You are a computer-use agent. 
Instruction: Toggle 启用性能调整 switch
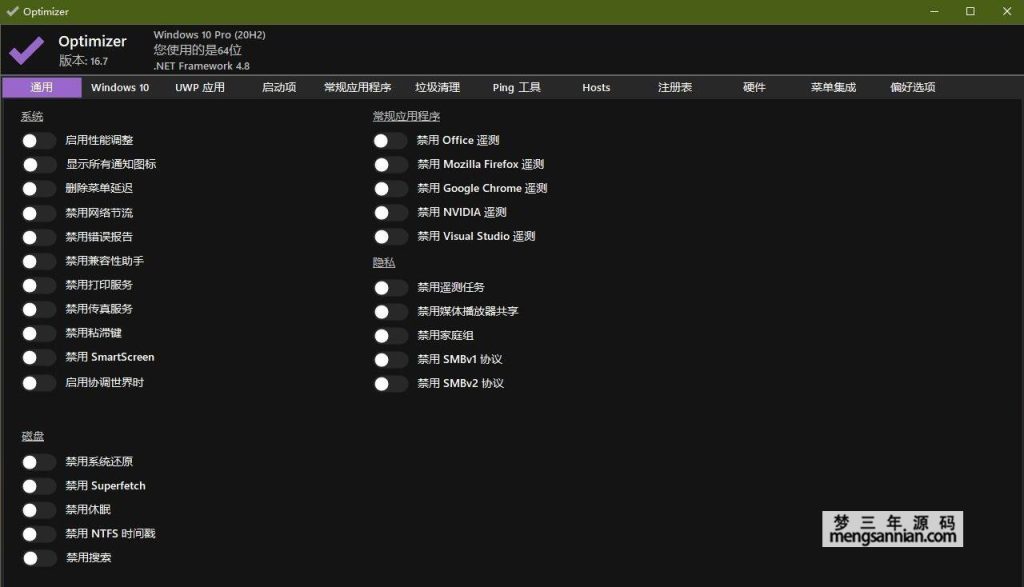pos(39,140)
